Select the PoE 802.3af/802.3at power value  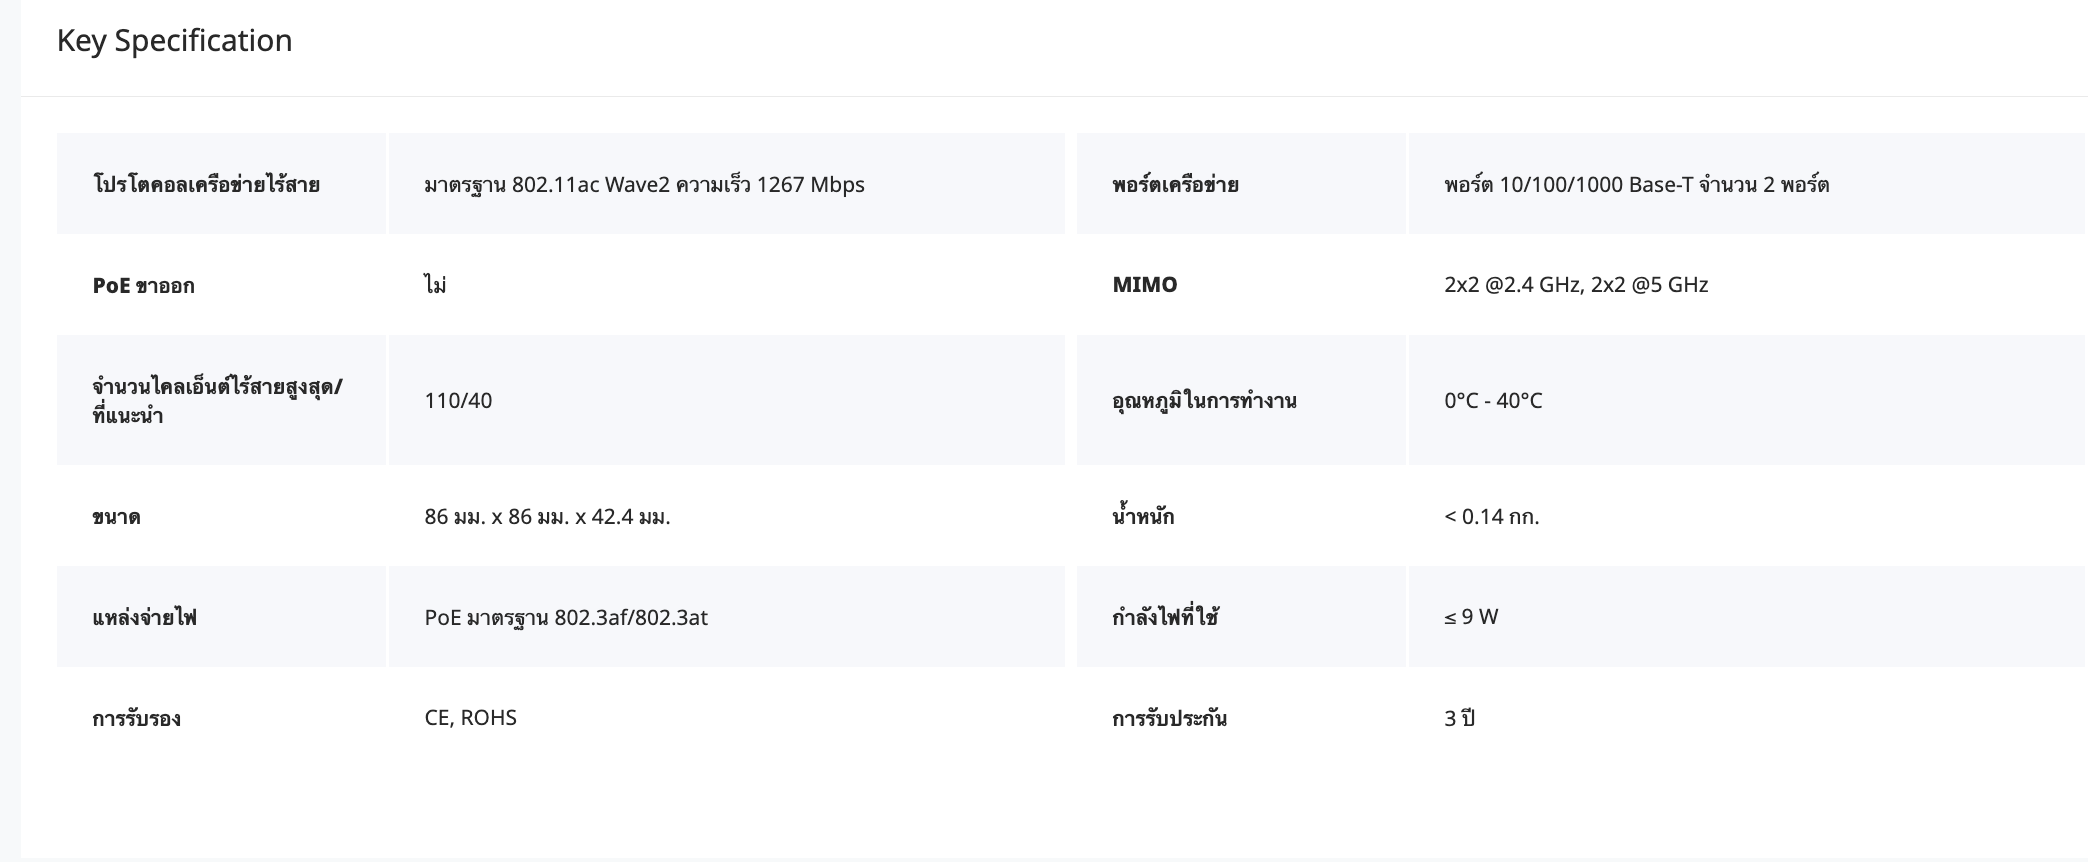point(566,618)
